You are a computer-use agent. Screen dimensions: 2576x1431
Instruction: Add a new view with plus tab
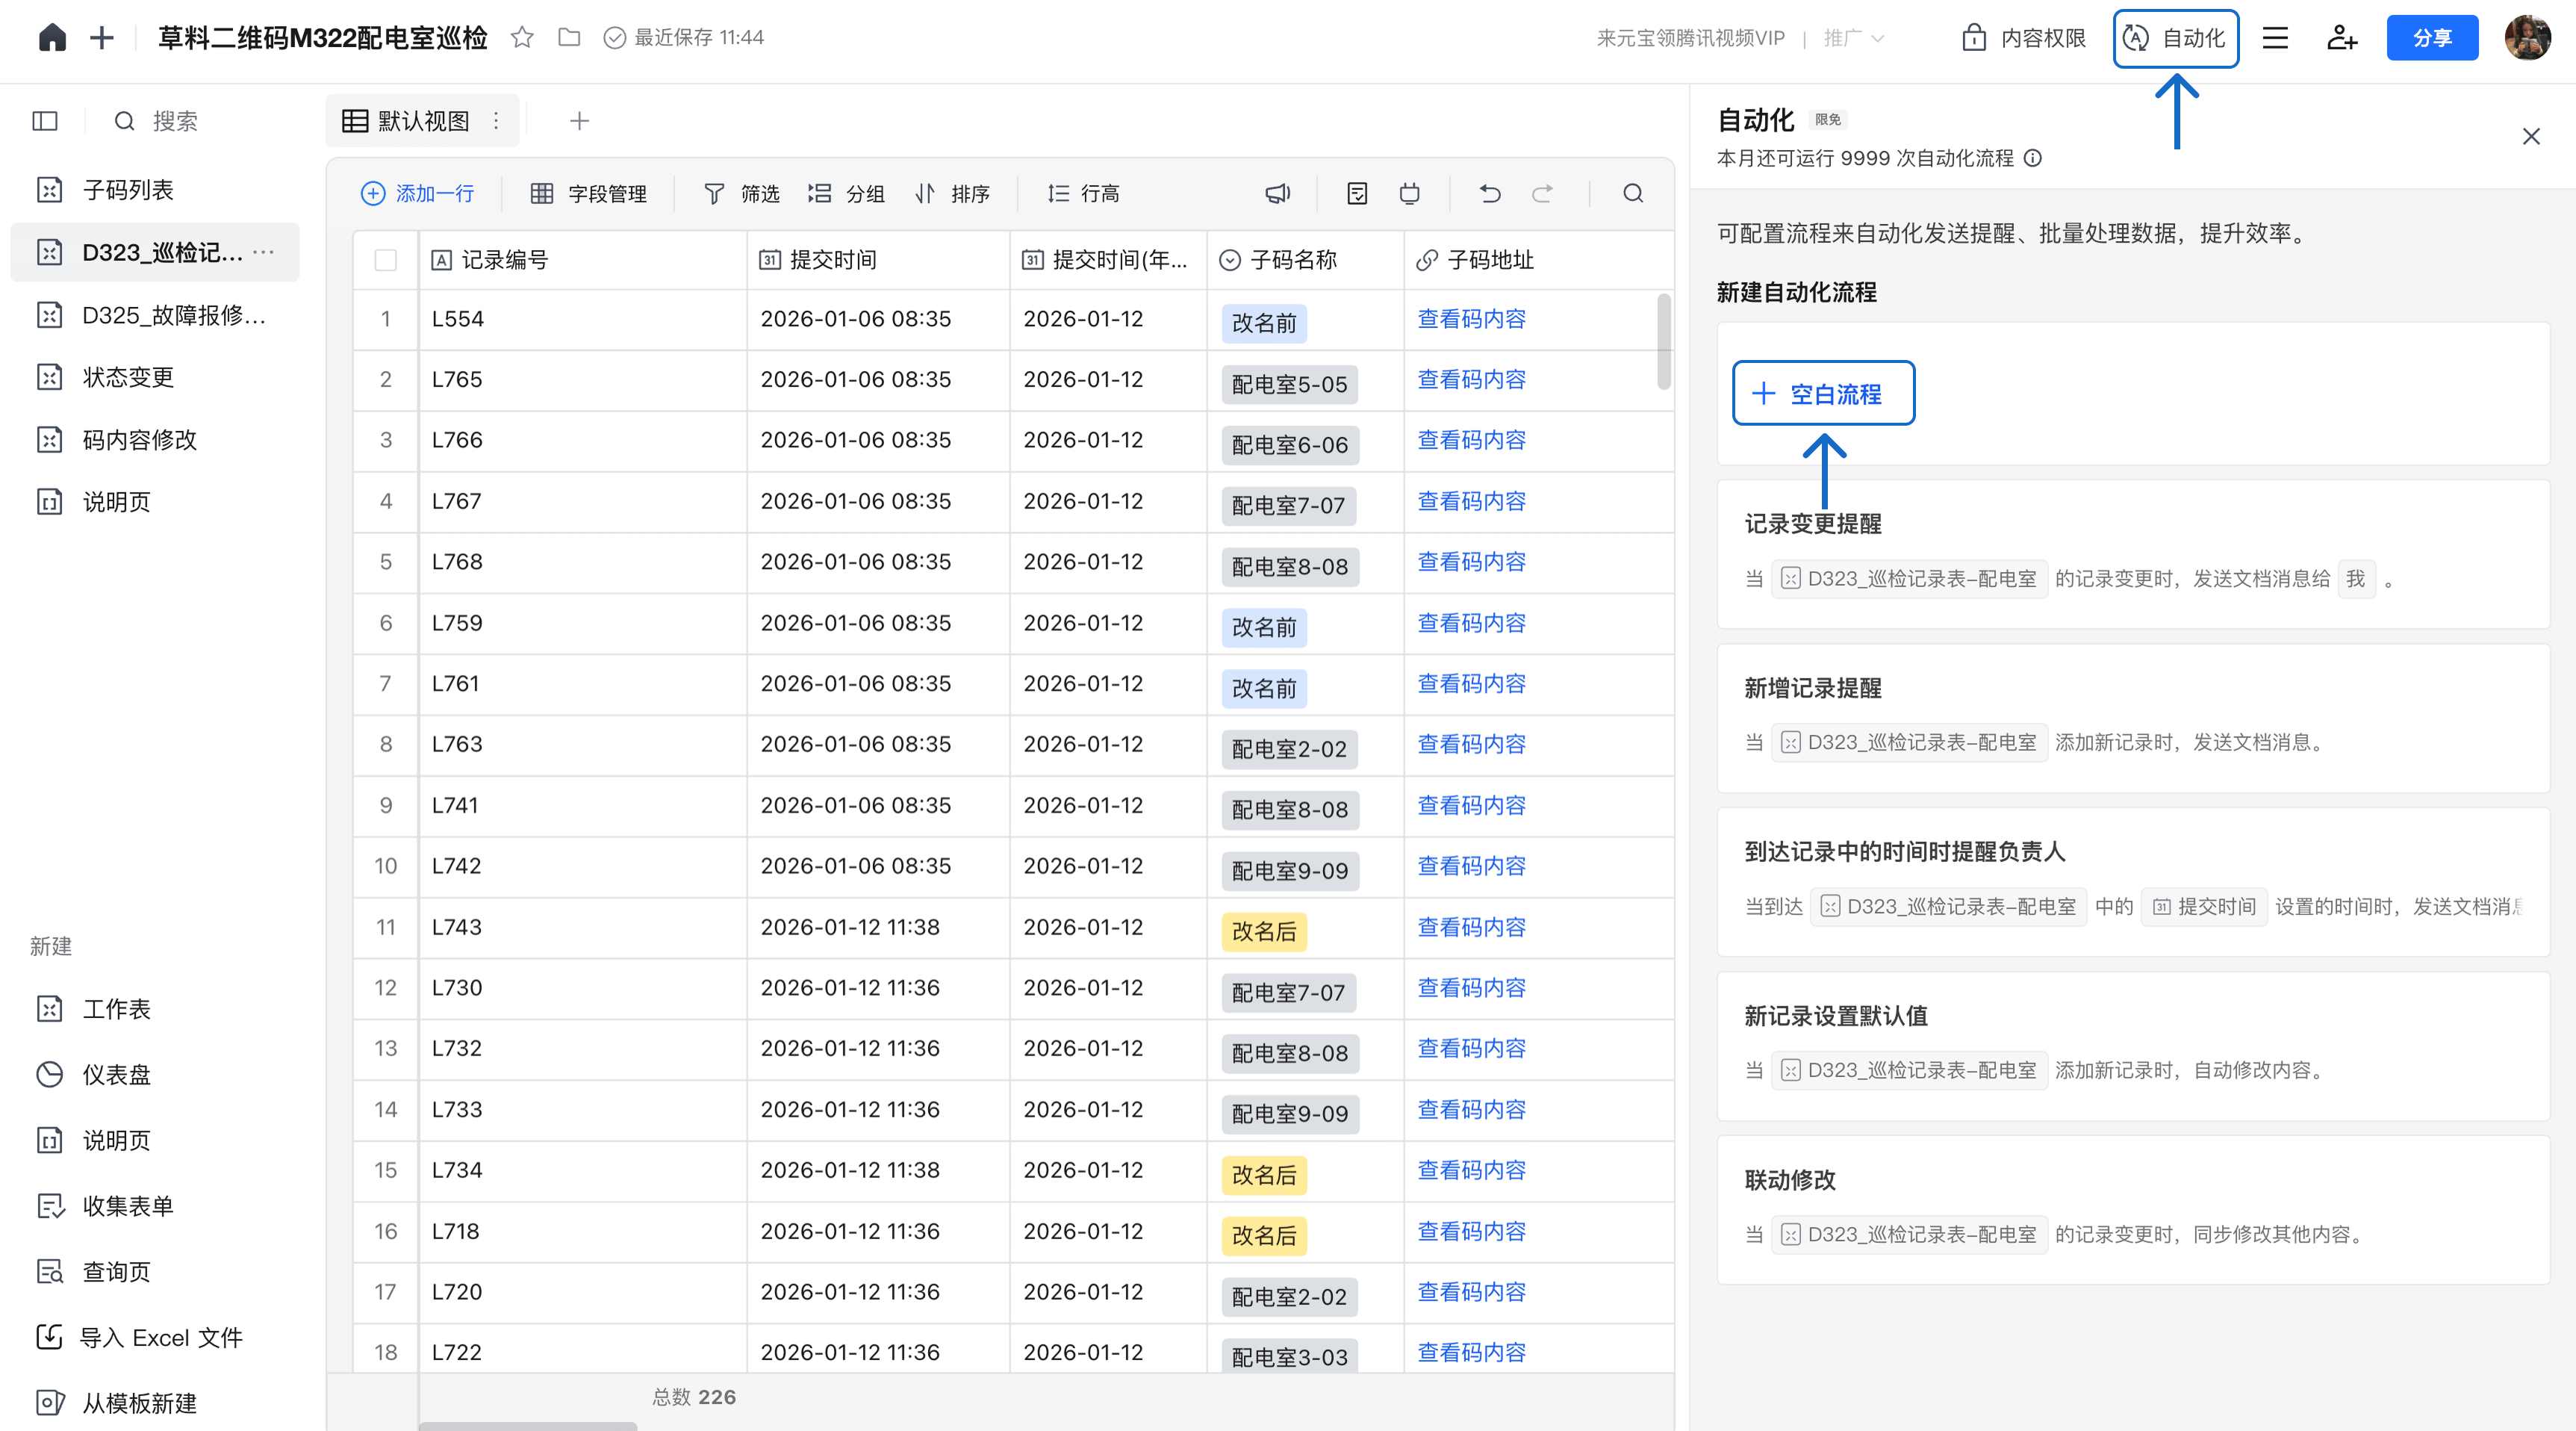pyautogui.click(x=579, y=121)
